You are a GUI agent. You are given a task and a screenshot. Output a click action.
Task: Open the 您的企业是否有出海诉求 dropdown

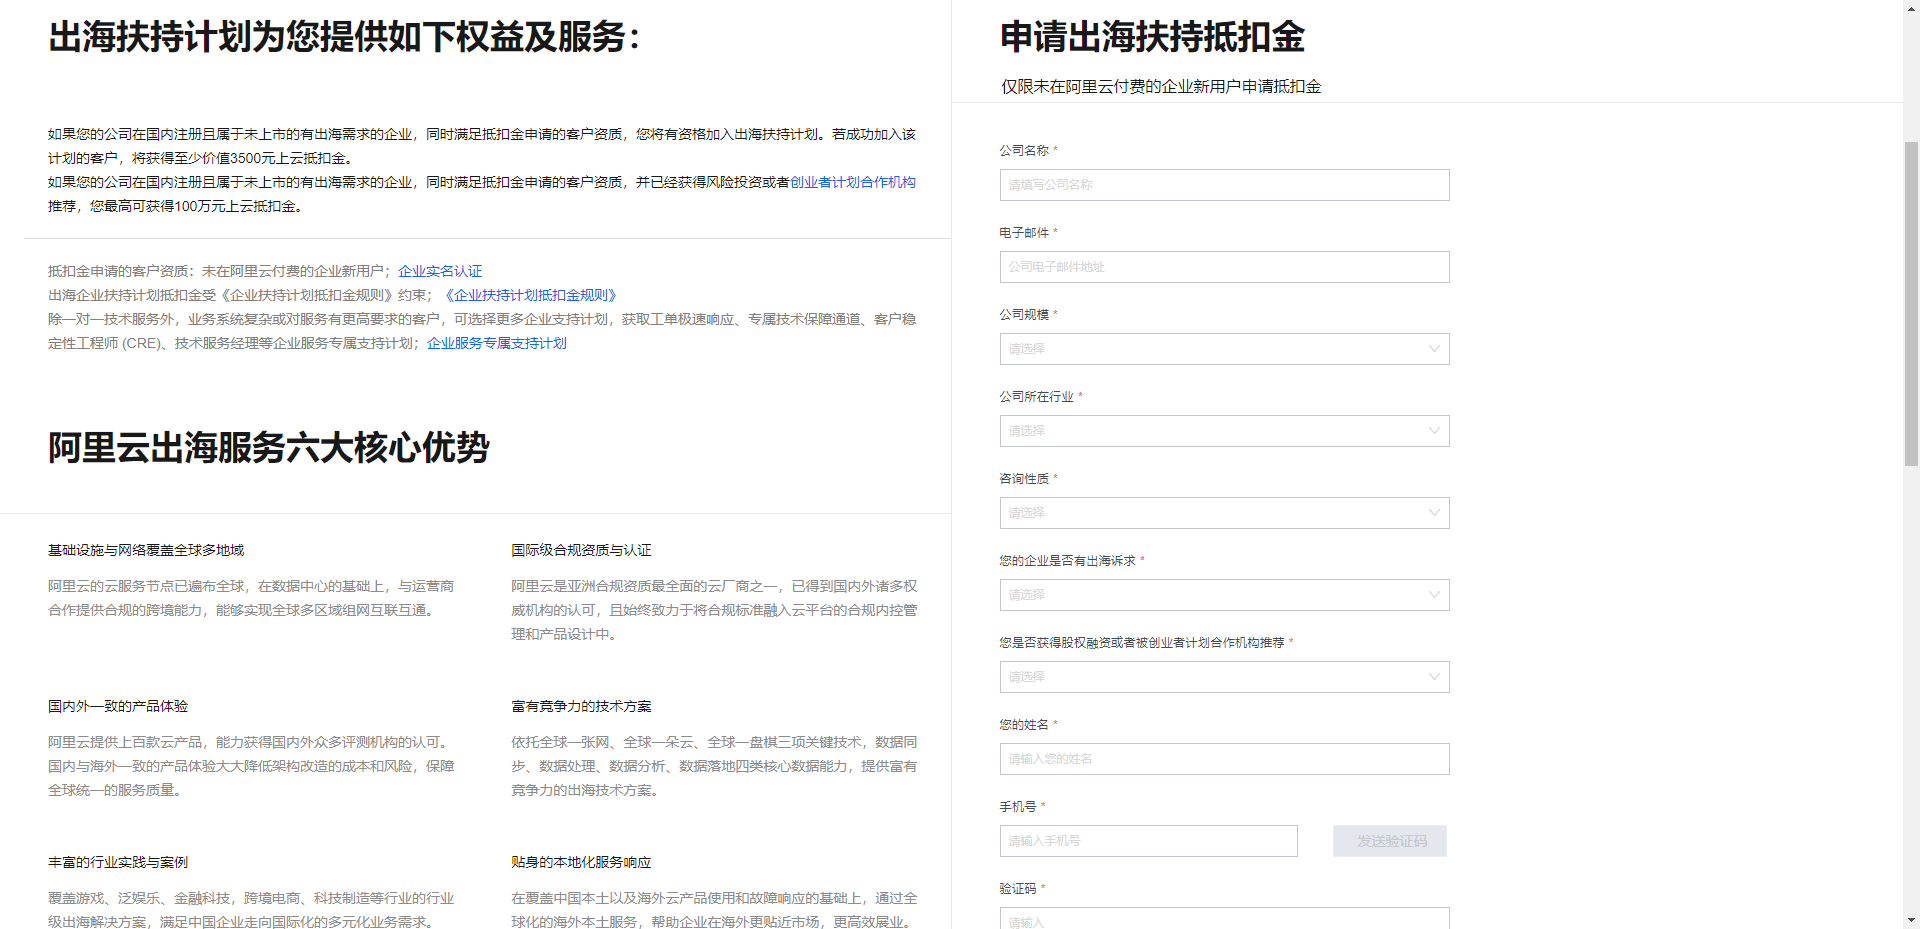1224,595
